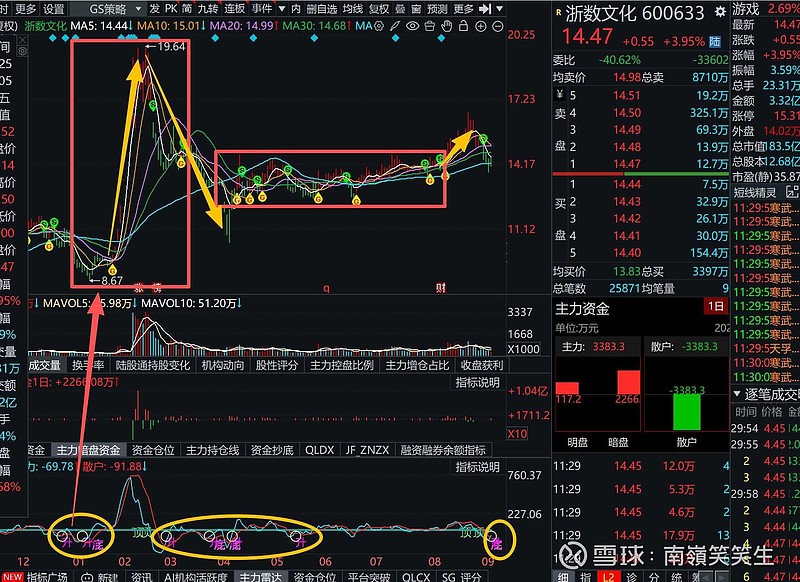Viewport: 800px width, 582px height.
Task: Click the 陆 badge beside the price change
Action: (x=715, y=42)
